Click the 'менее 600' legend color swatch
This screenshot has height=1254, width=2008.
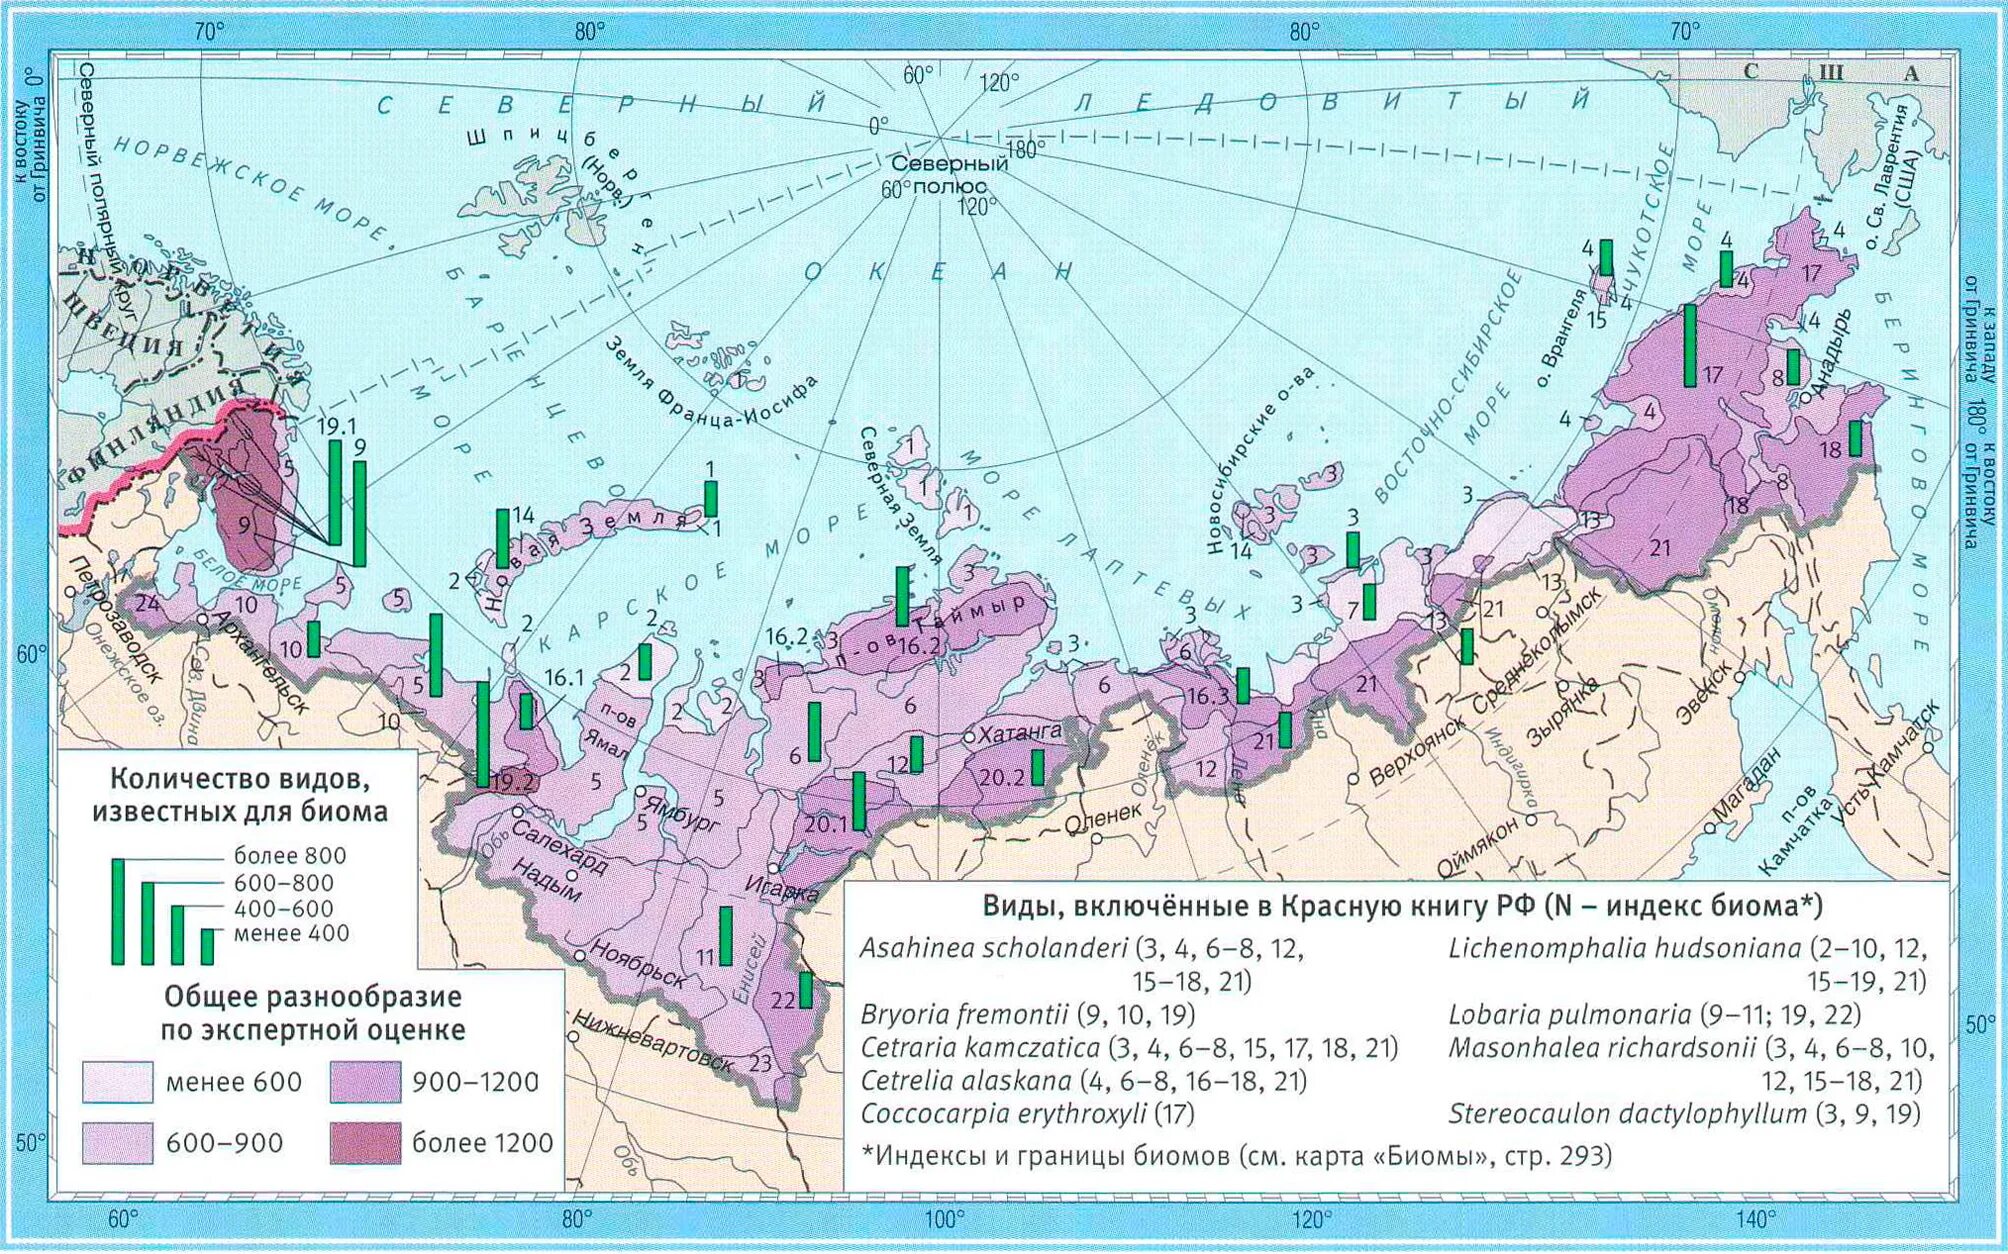click(117, 1082)
